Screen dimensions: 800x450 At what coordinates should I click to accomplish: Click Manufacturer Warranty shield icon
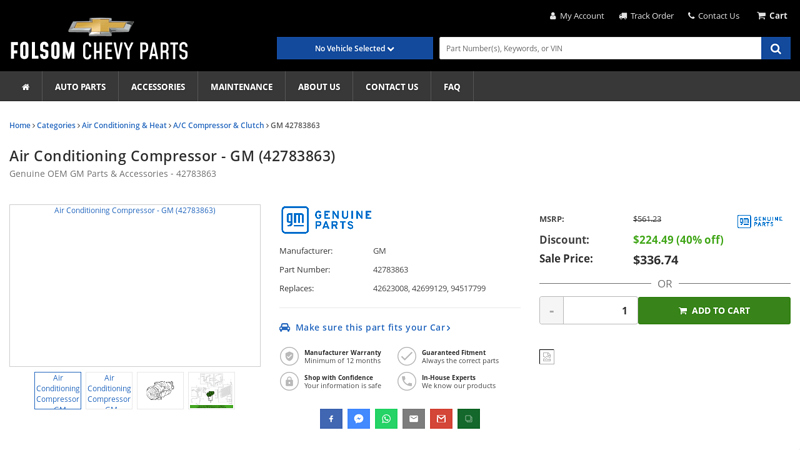(289, 356)
